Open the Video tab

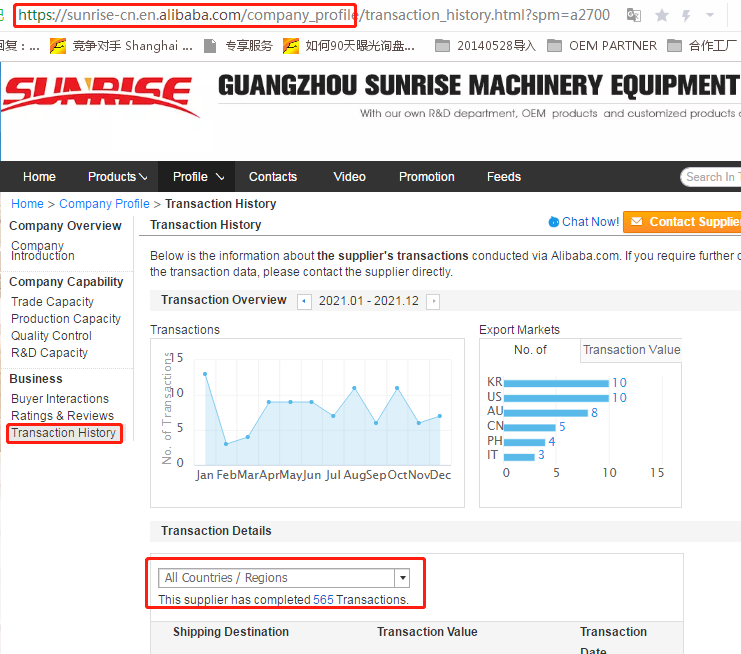(349, 177)
